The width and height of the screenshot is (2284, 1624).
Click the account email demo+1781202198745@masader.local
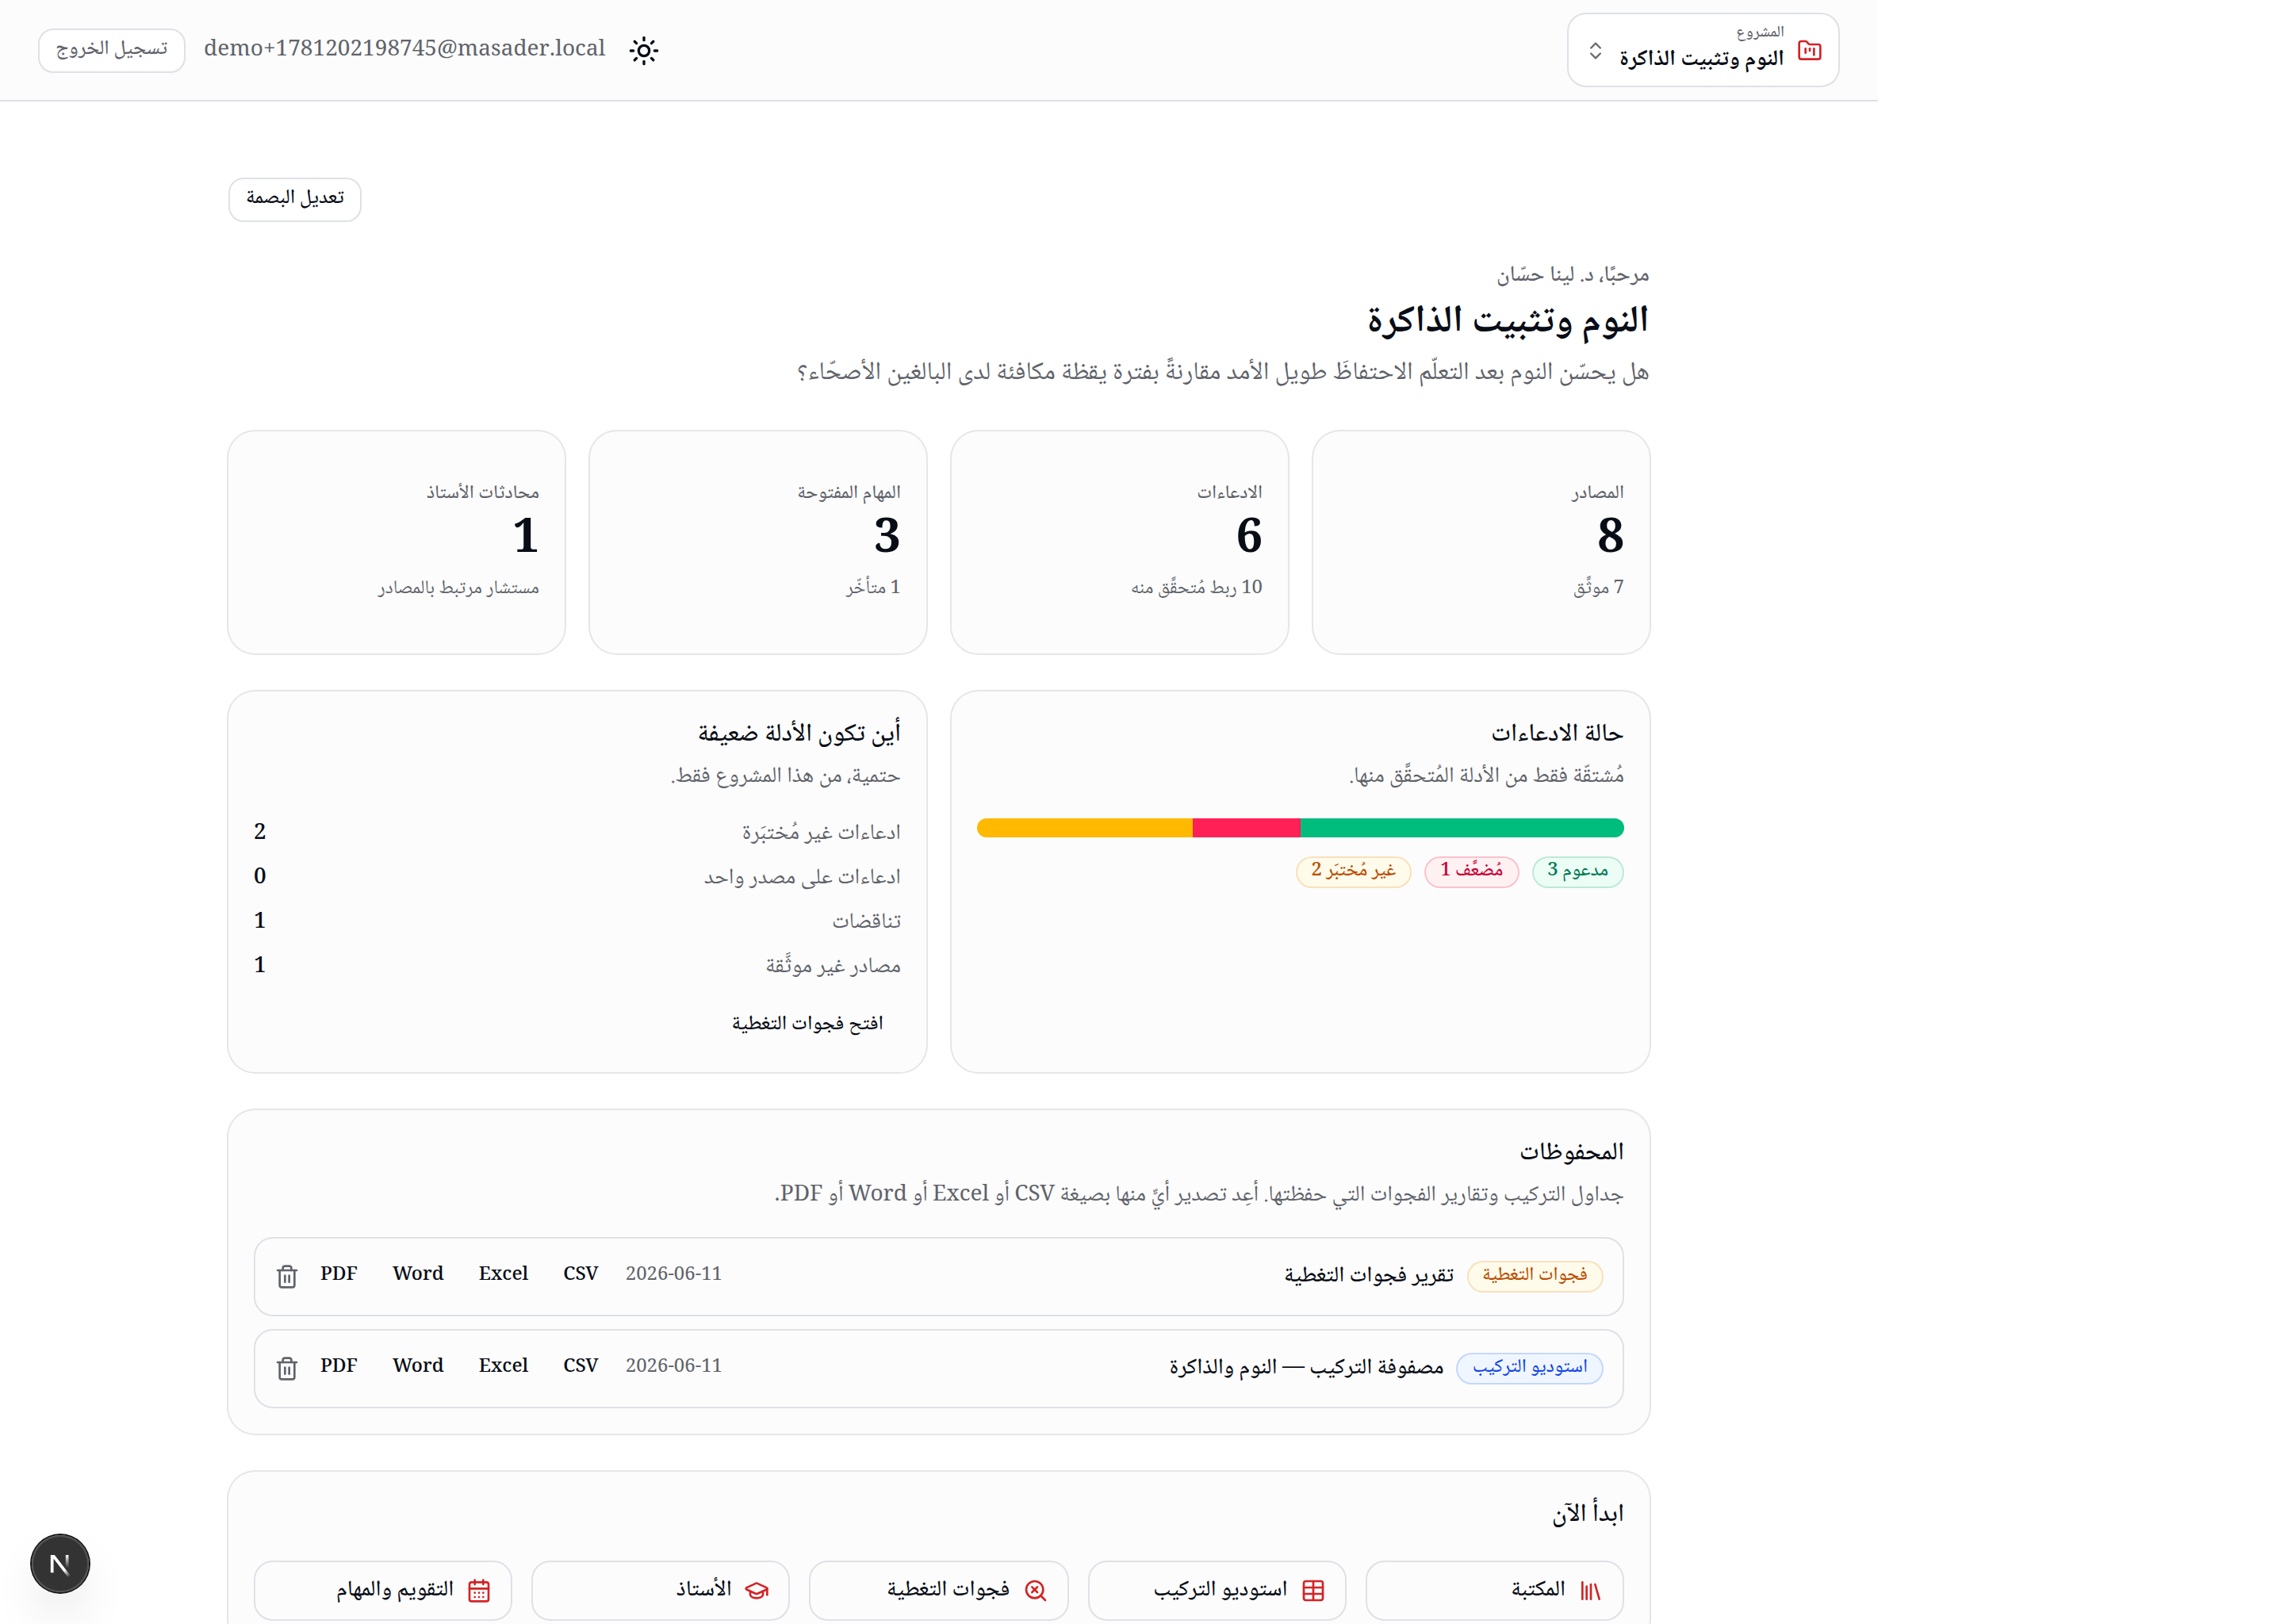coord(404,48)
